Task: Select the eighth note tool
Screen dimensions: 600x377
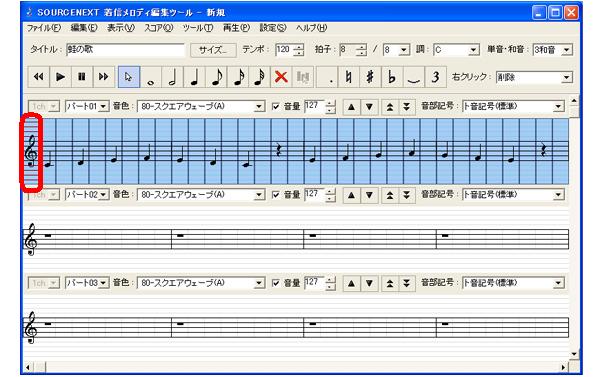Action: tap(216, 77)
